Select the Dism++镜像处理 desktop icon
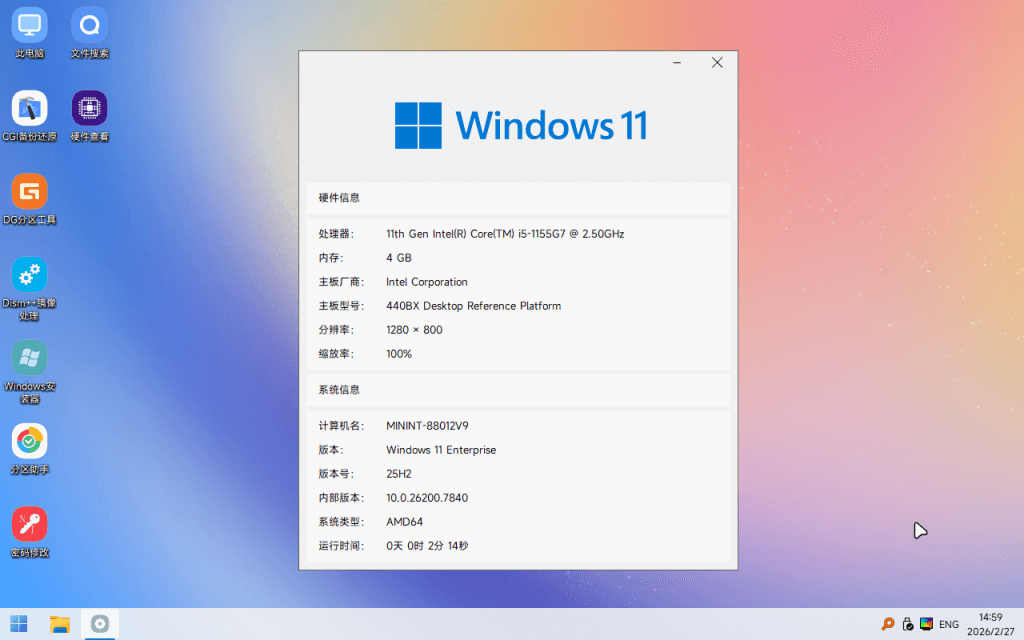 [29, 289]
